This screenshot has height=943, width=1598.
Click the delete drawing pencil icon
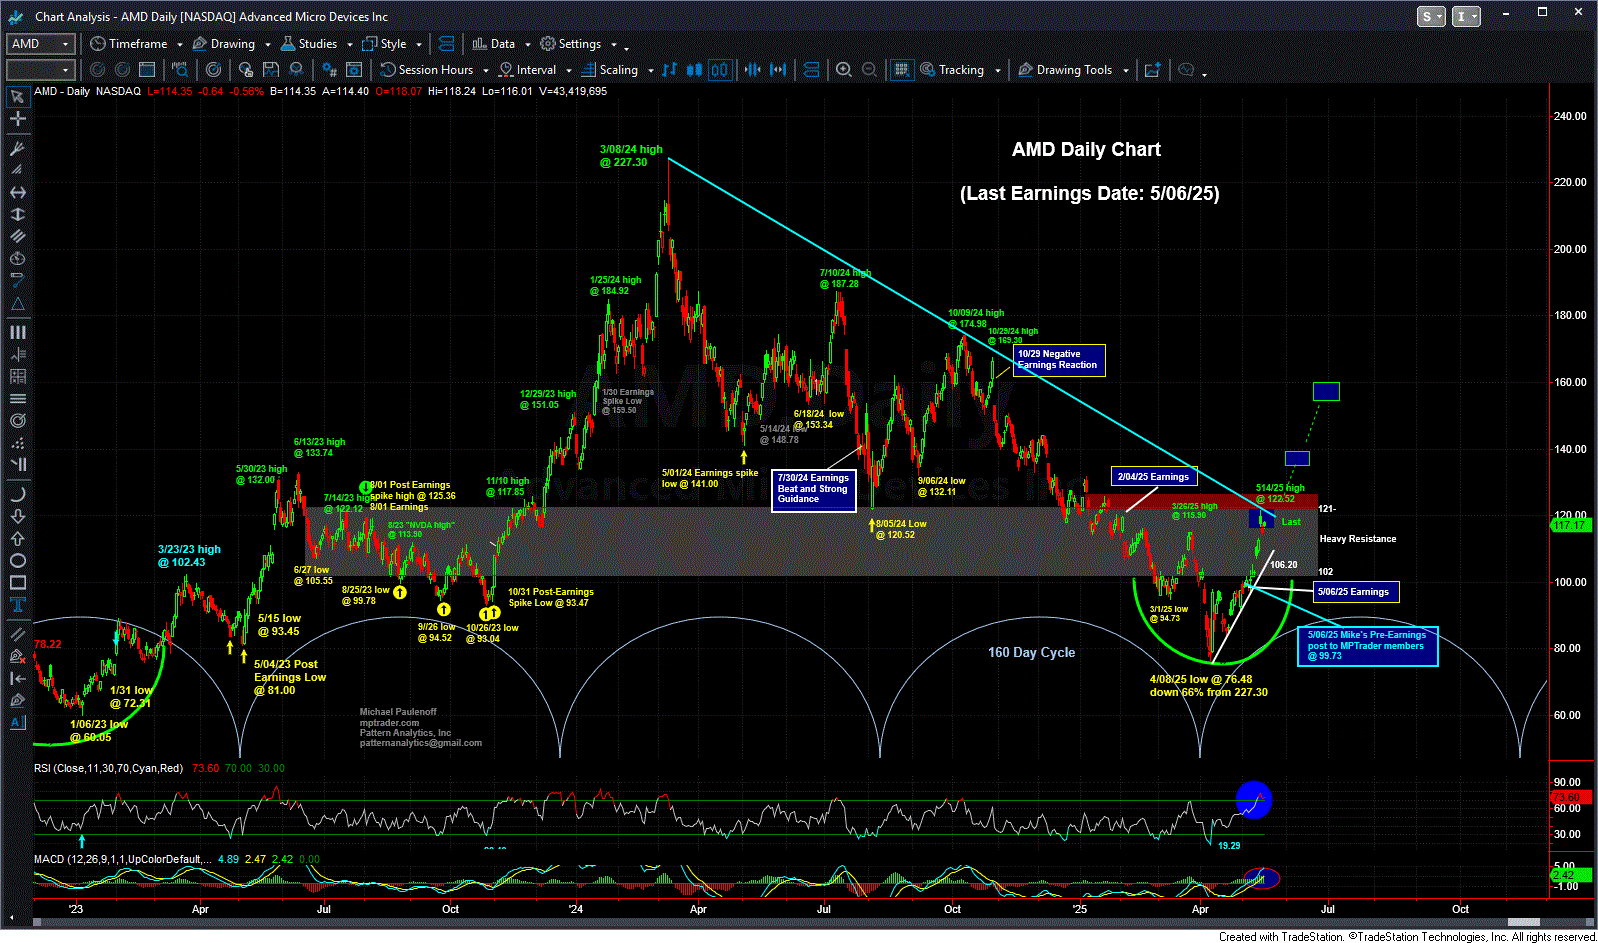[x=17, y=656]
